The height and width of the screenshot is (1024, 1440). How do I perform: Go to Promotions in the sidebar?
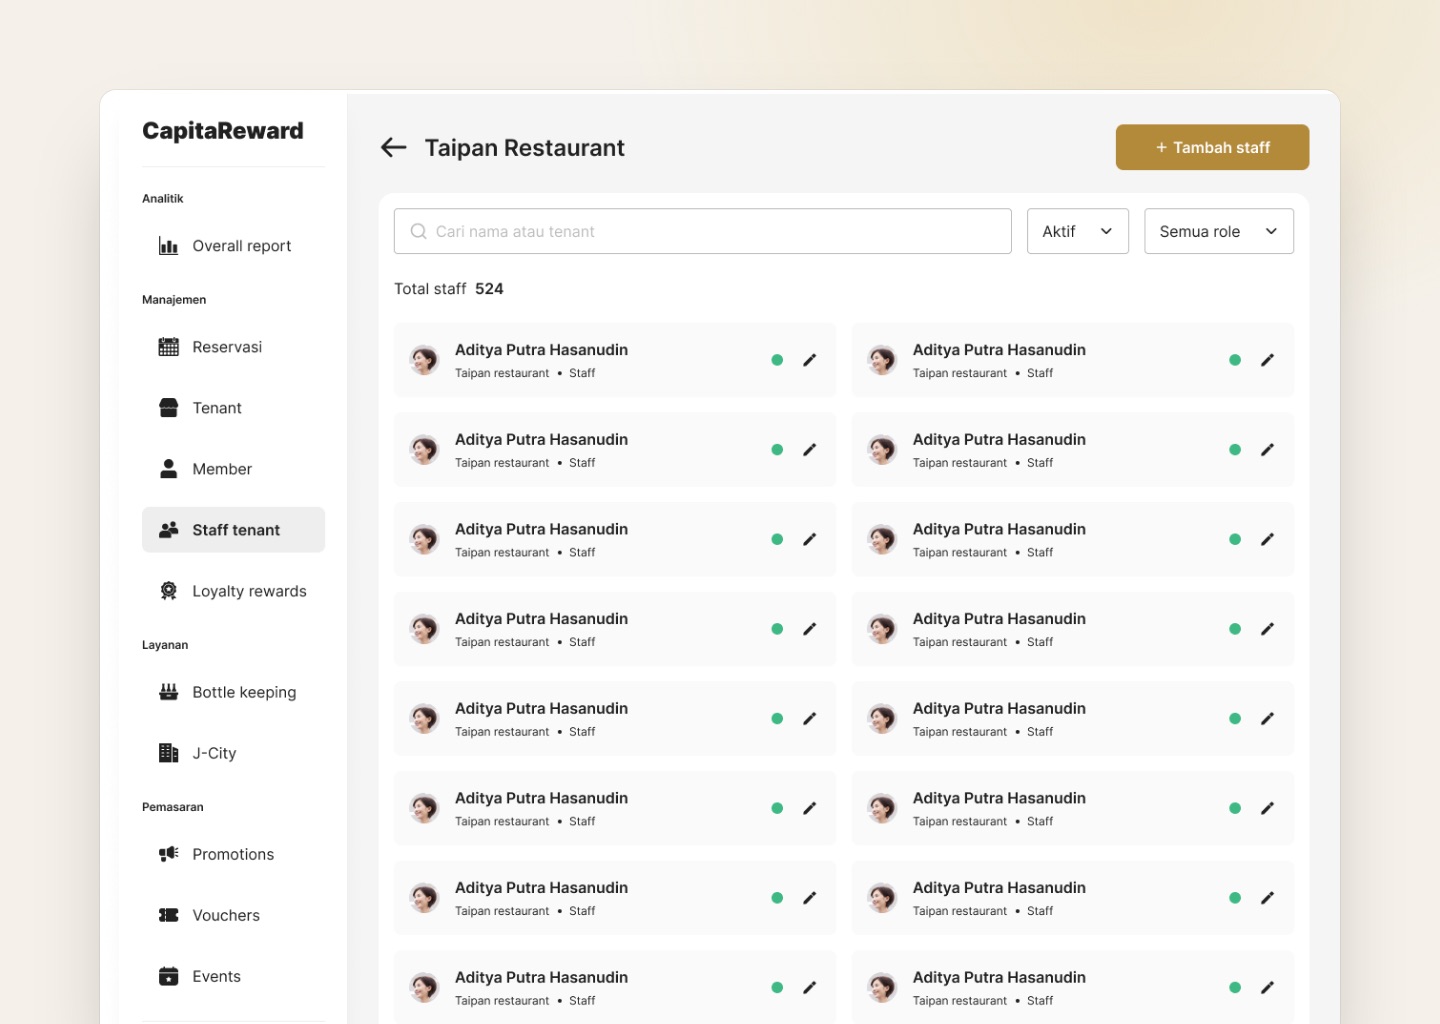[x=233, y=854]
